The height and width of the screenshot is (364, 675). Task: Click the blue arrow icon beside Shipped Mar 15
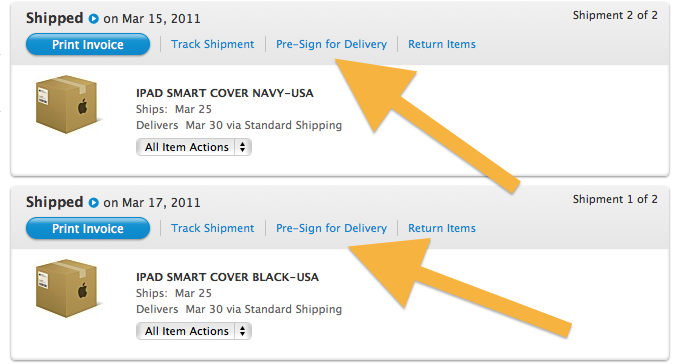click(93, 19)
